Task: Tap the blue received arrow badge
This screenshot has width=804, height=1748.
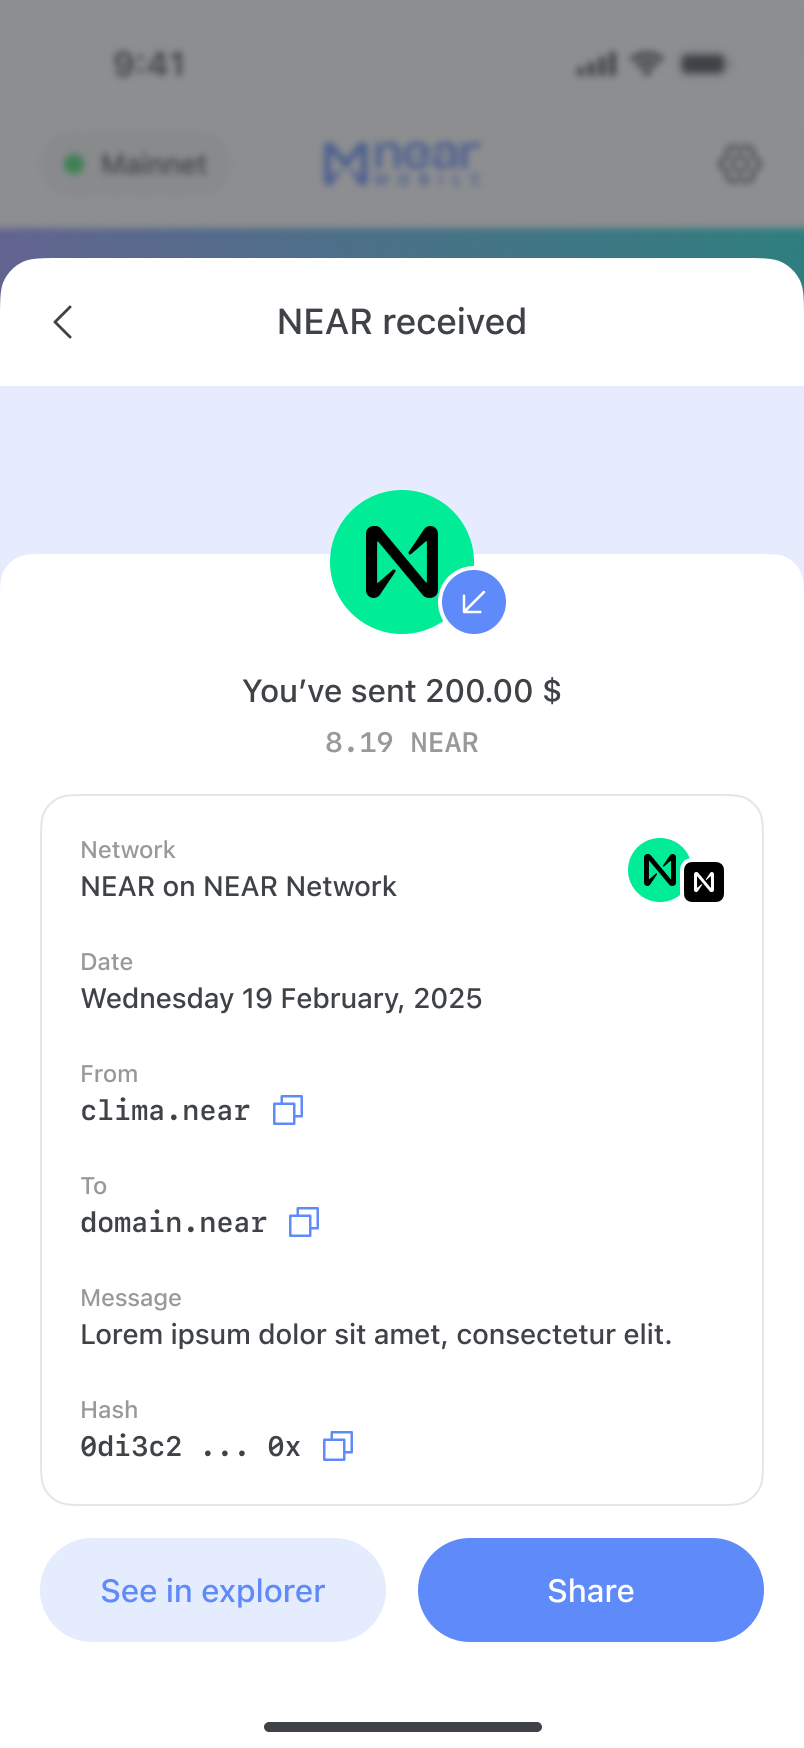Action: tap(474, 602)
